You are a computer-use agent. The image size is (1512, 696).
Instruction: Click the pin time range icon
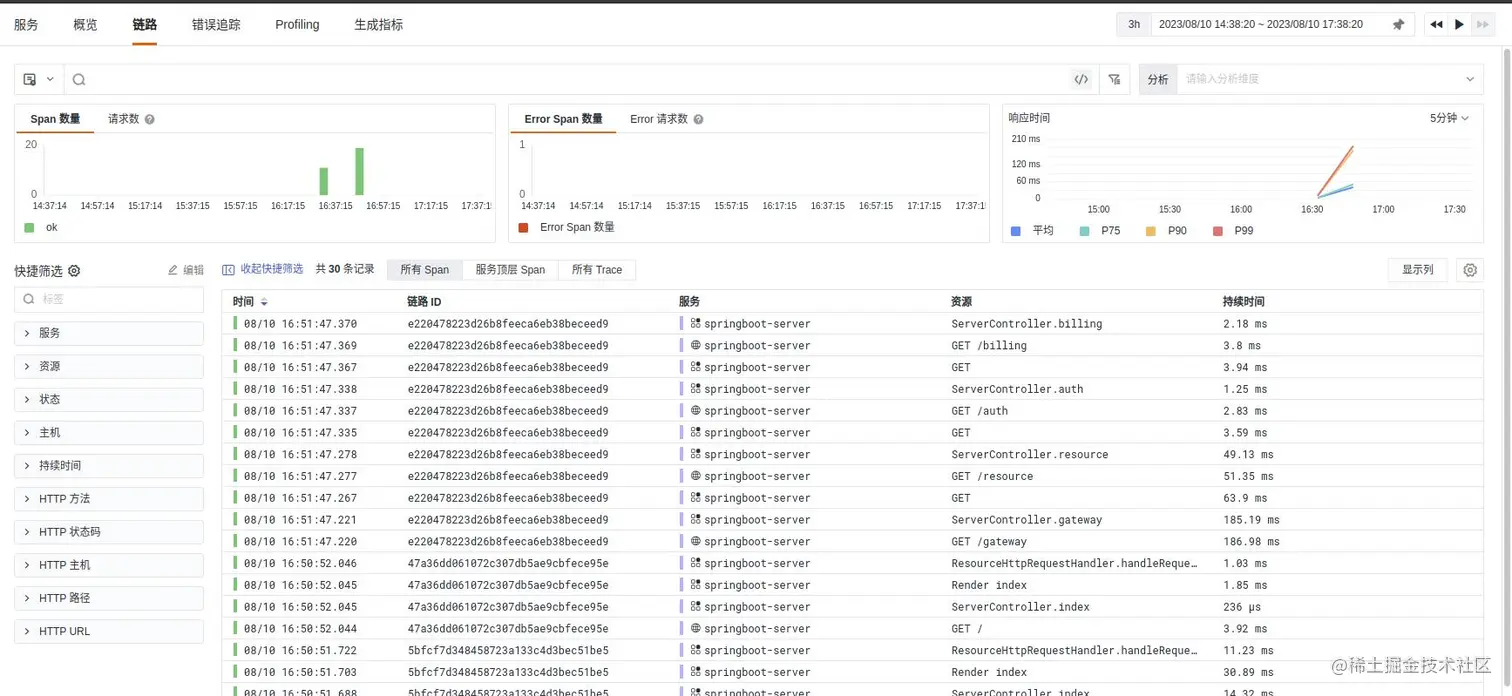(1398, 25)
